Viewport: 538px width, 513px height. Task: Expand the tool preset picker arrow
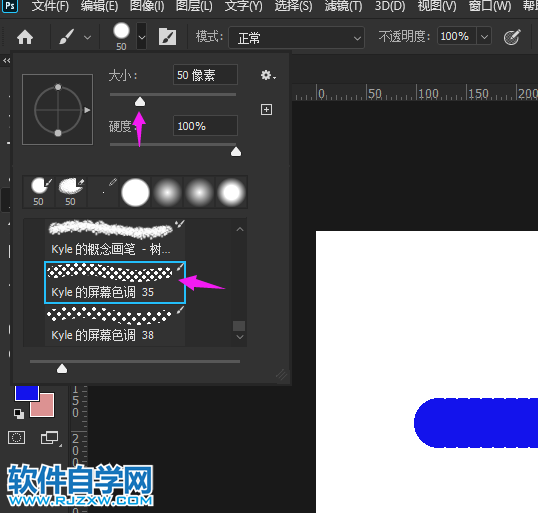coord(87,37)
